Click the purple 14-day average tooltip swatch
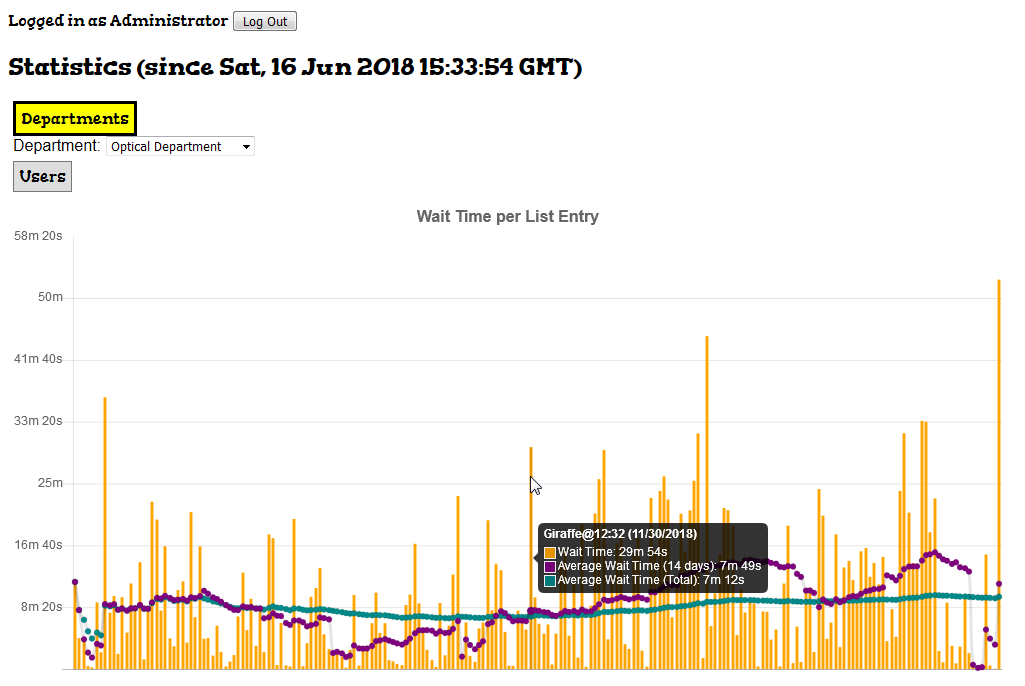Screen dimensions: 1025x686 (550, 566)
